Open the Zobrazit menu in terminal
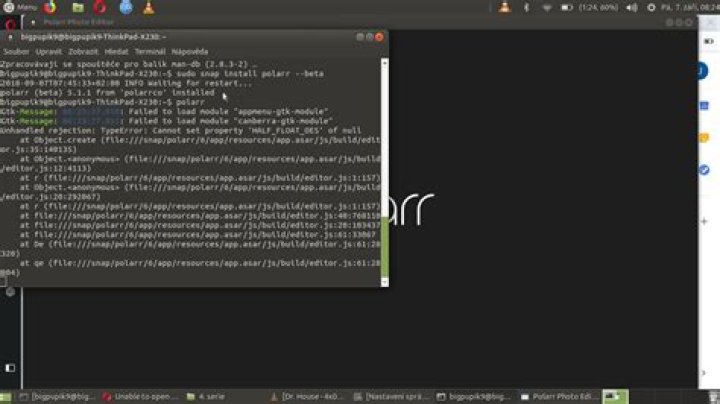Screen dimensions: 720x404 pyautogui.click(x=83, y=52)
